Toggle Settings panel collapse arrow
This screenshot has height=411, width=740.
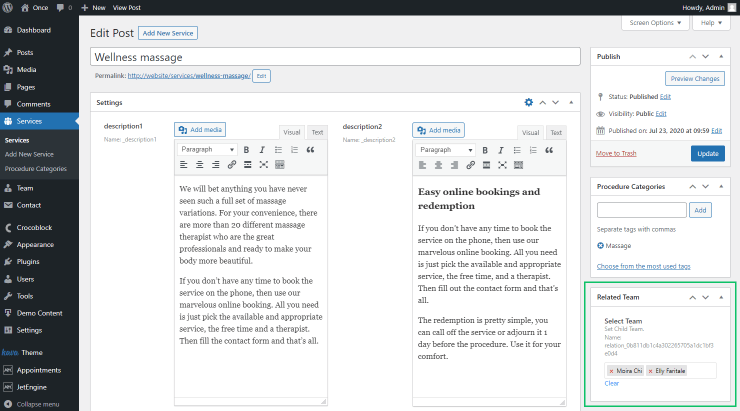tap(571, 102)
